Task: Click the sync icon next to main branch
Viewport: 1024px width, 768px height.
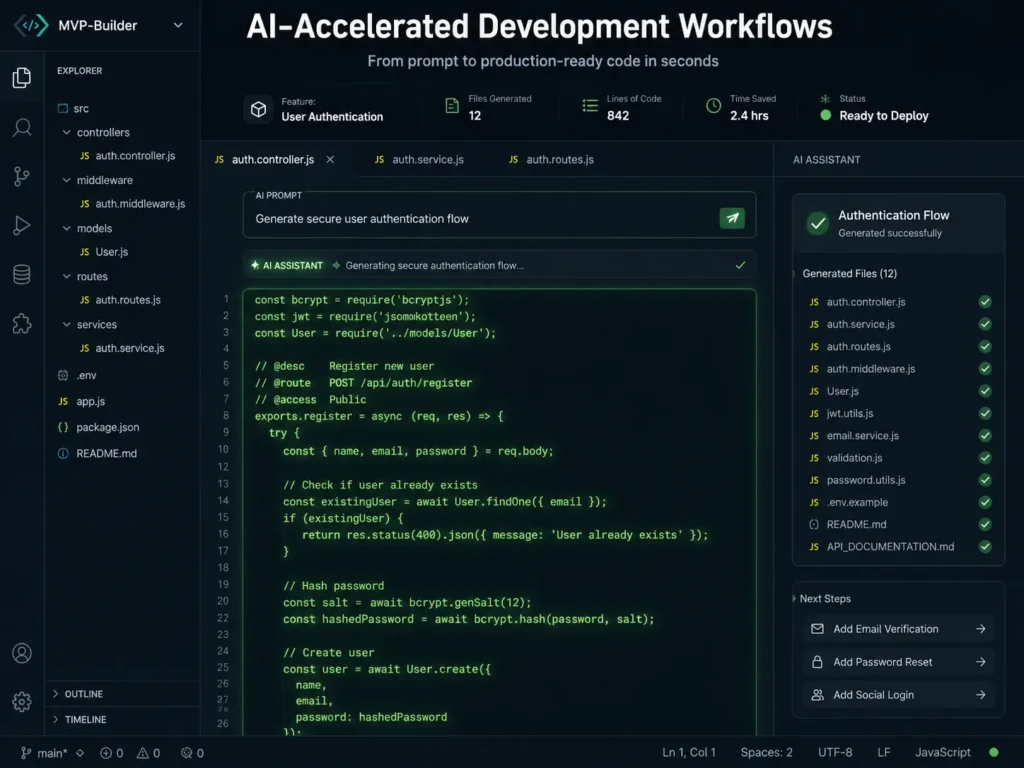Action: [80, 753]
